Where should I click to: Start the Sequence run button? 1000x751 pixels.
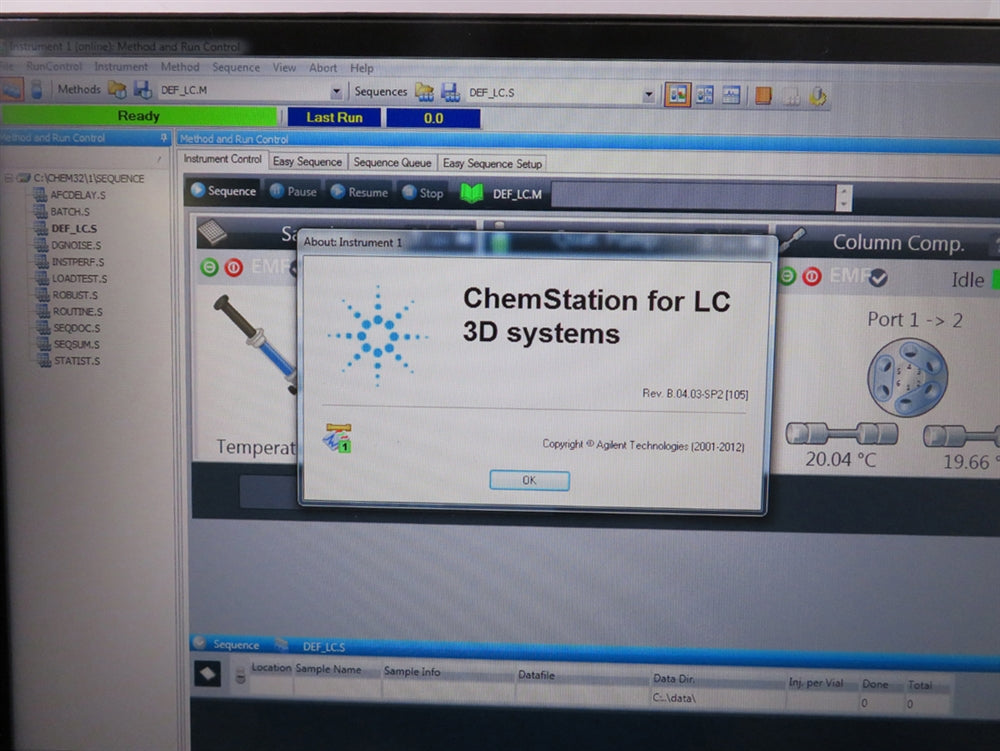tap(223, 191)
